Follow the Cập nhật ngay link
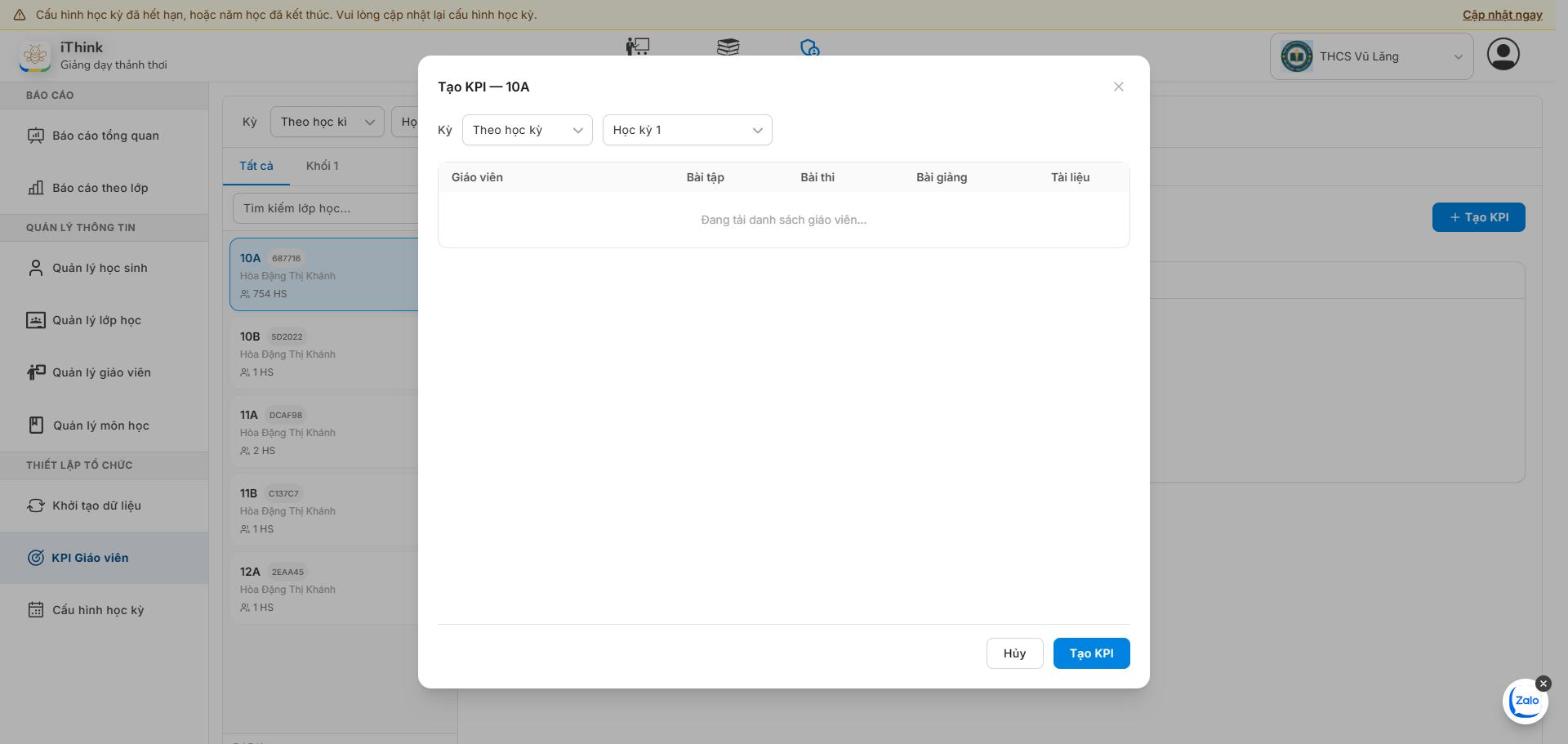This screenshot has width=1568, height=744. pos(1502,15)
